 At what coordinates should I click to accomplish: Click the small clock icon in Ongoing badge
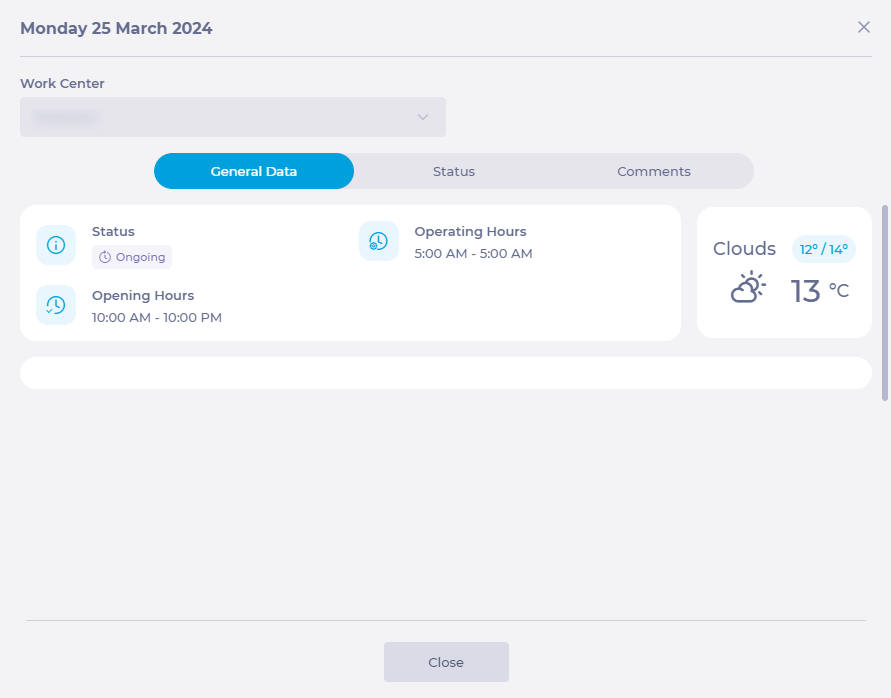[x=105, y=257]
